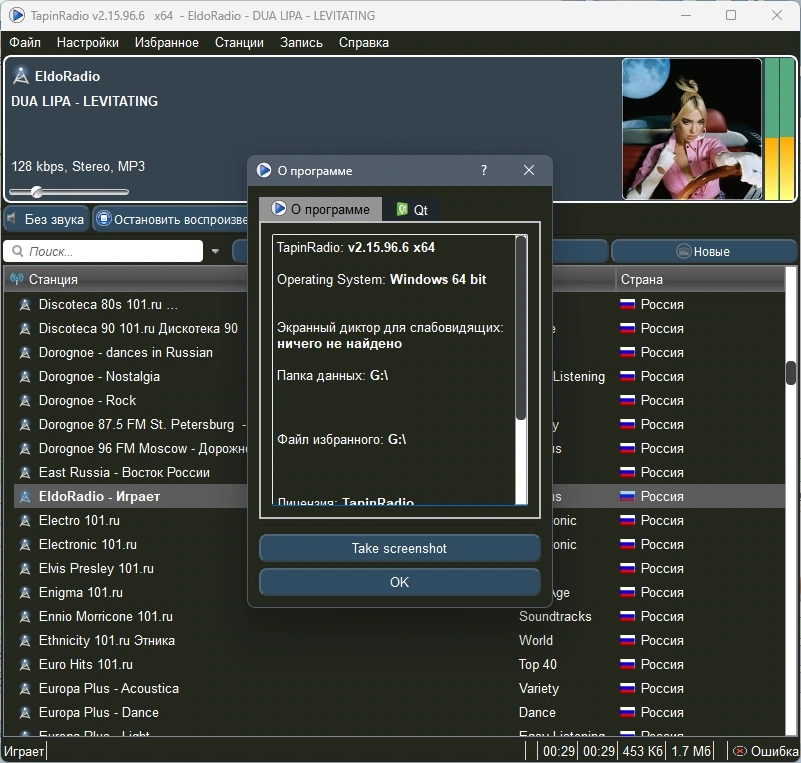Click DUA LIPA - LEVITATING track title
Image resolution: width=801 pixels, height=763 pixels.
point(85,101)
